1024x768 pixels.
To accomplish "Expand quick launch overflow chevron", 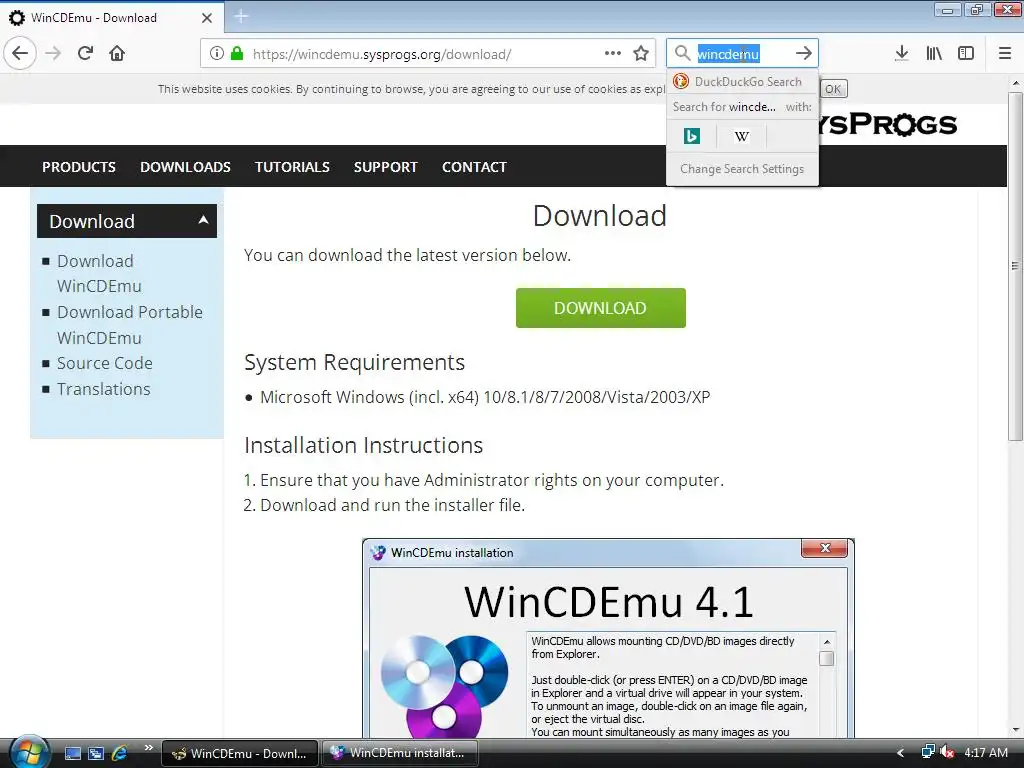I will point(149,747).
